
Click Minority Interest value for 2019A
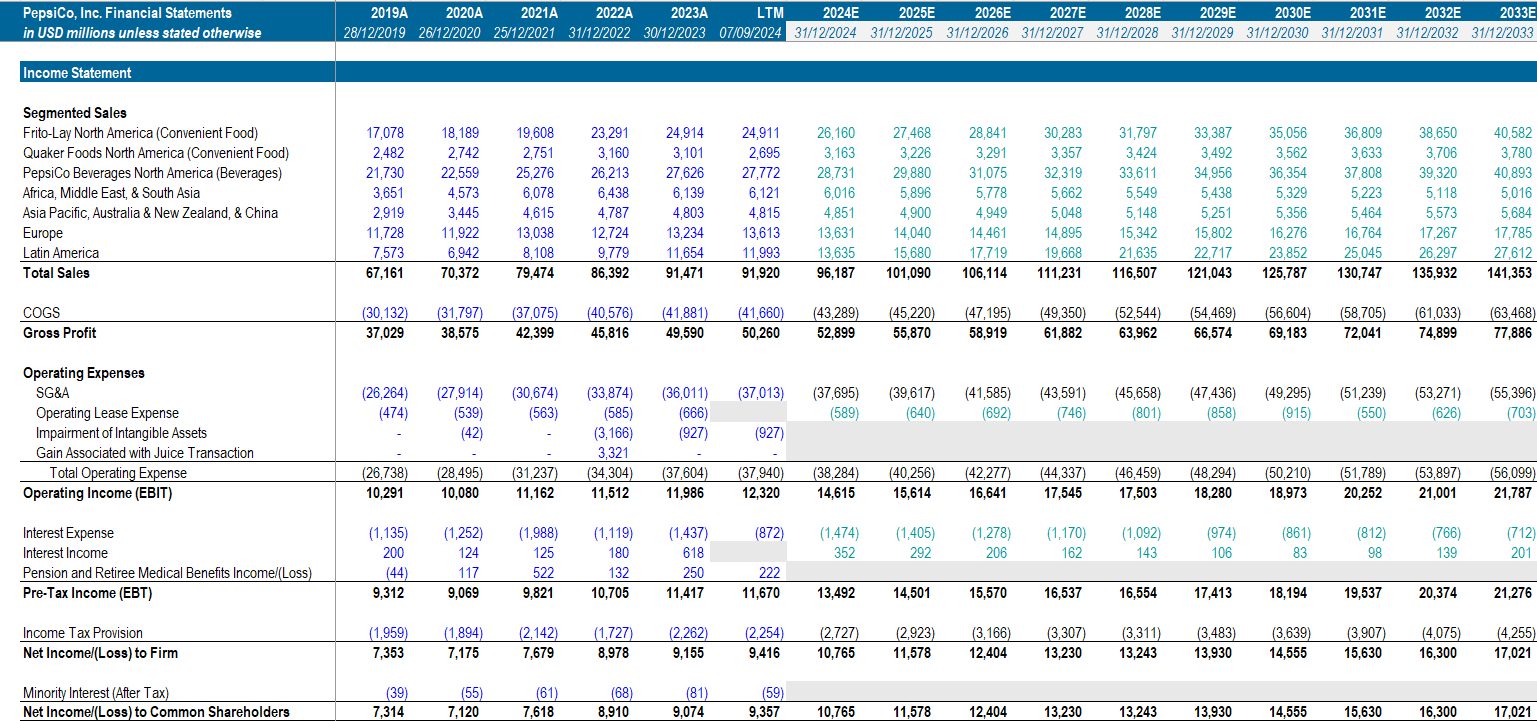pos(394,693)
